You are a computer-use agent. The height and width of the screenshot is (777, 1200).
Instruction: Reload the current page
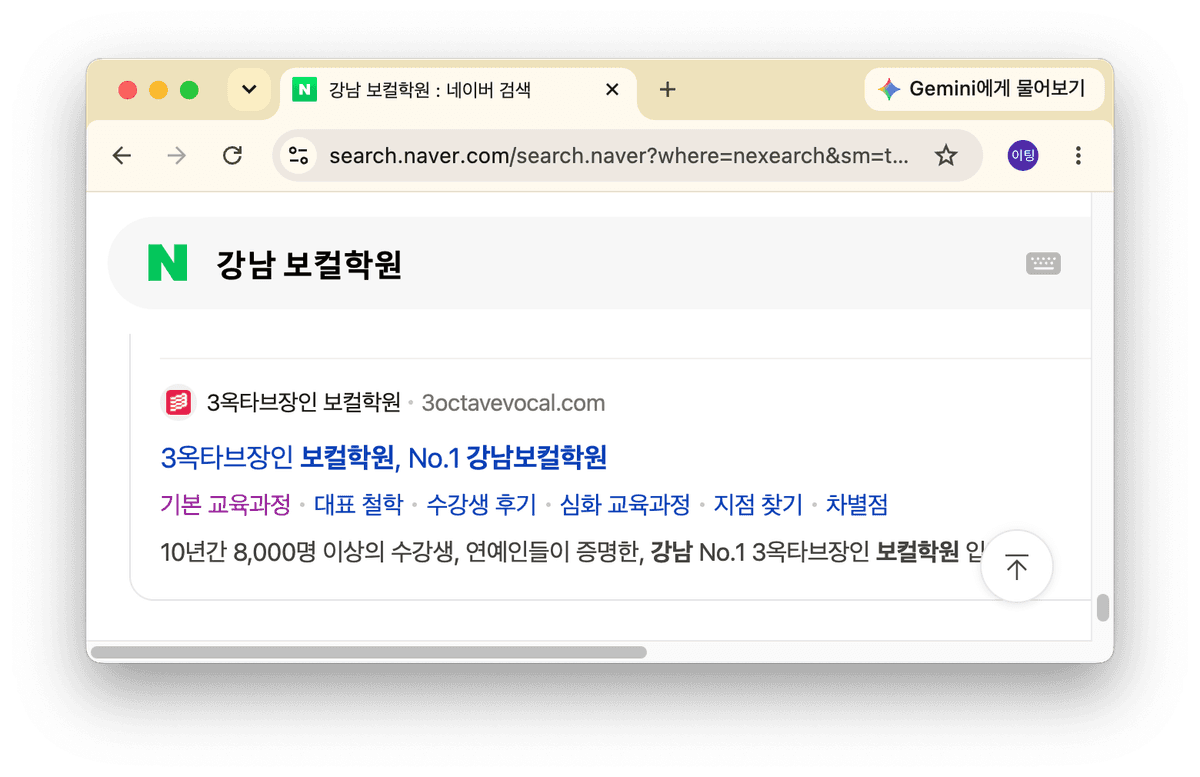point(232,155)
